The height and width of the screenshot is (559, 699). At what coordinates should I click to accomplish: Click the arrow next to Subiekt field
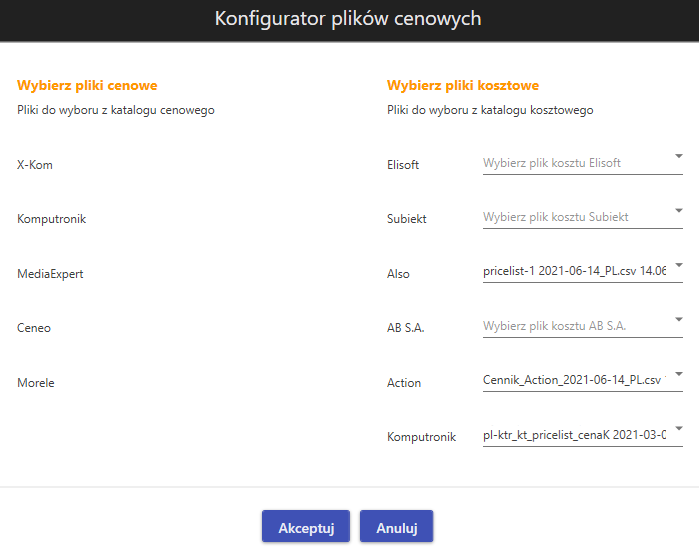[678, 210]
